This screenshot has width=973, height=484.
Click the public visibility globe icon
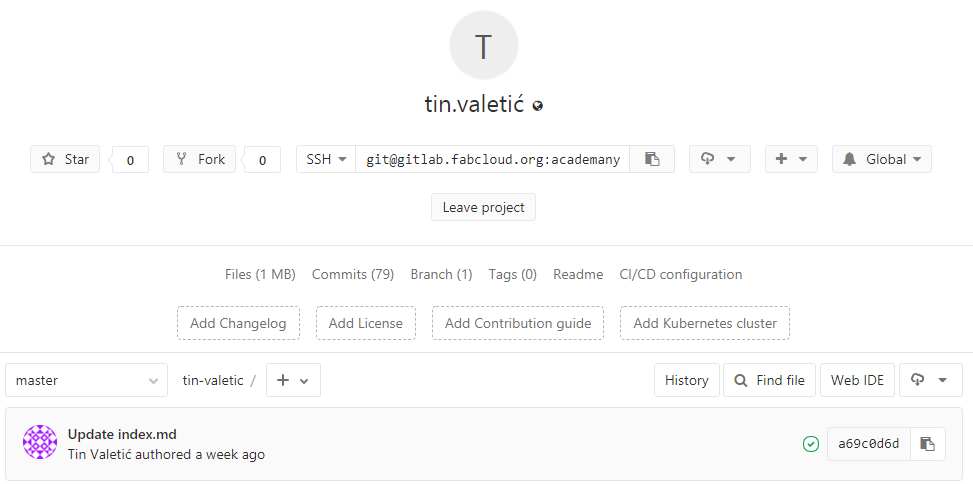538,105
